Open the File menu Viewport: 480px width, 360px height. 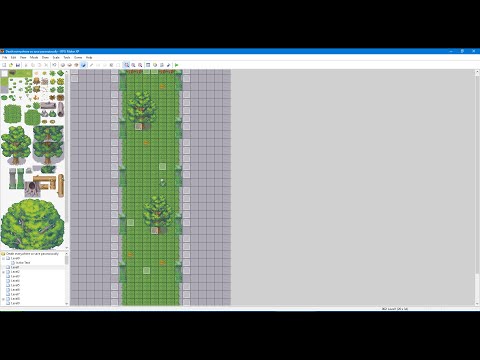point(5,57)
